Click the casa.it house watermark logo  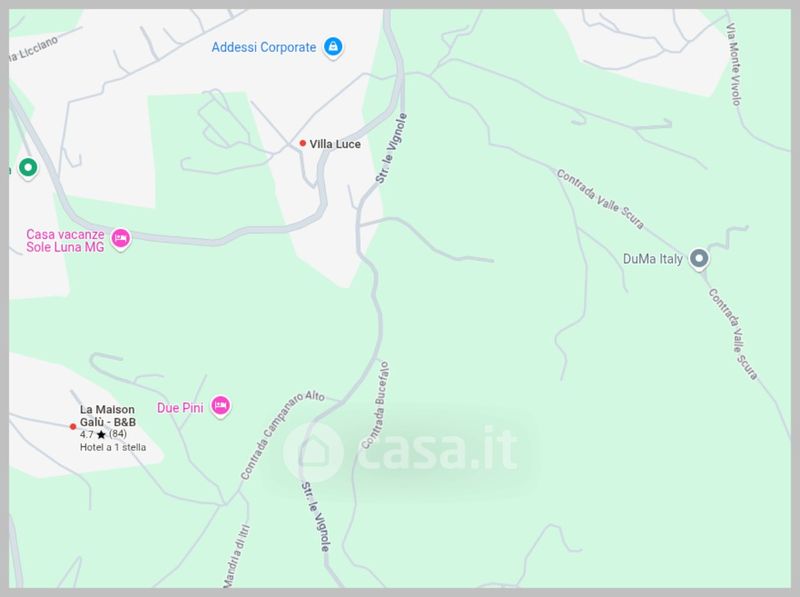point(313,451)
